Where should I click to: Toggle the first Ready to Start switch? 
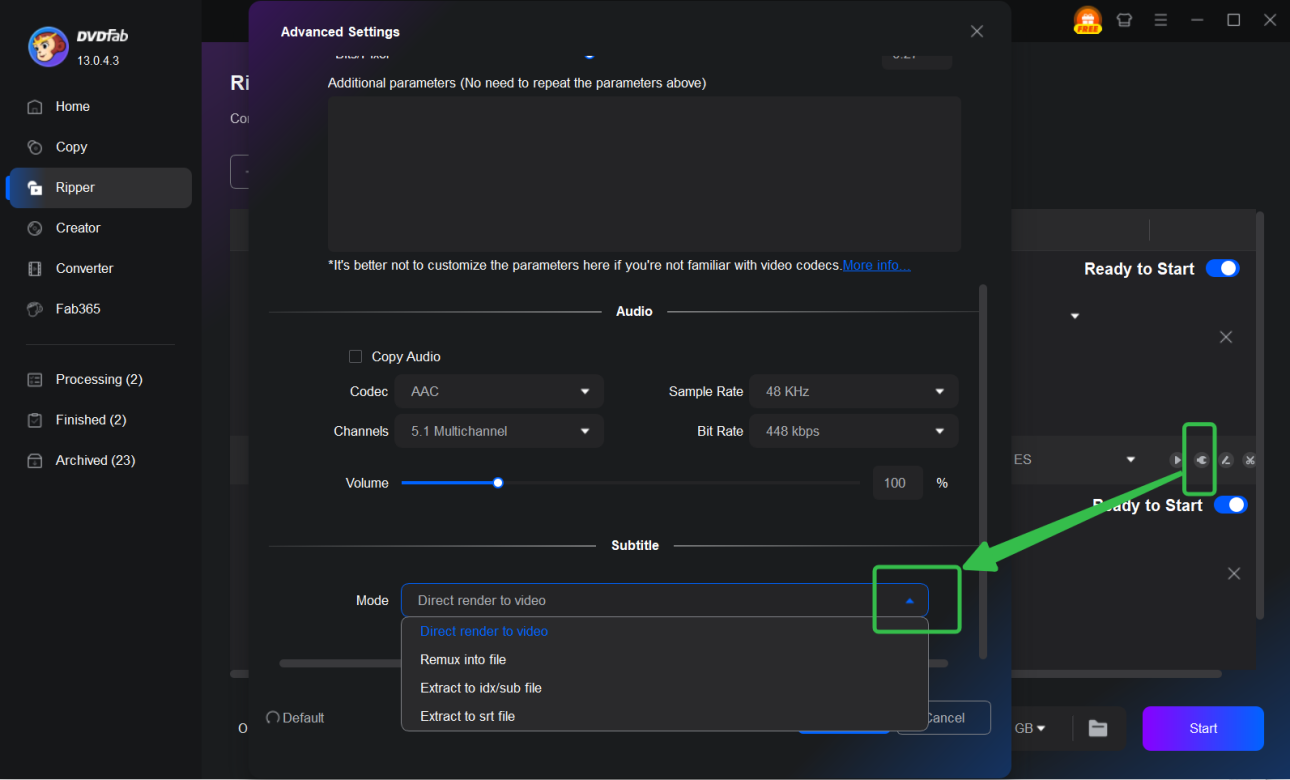coord(1222,268)
